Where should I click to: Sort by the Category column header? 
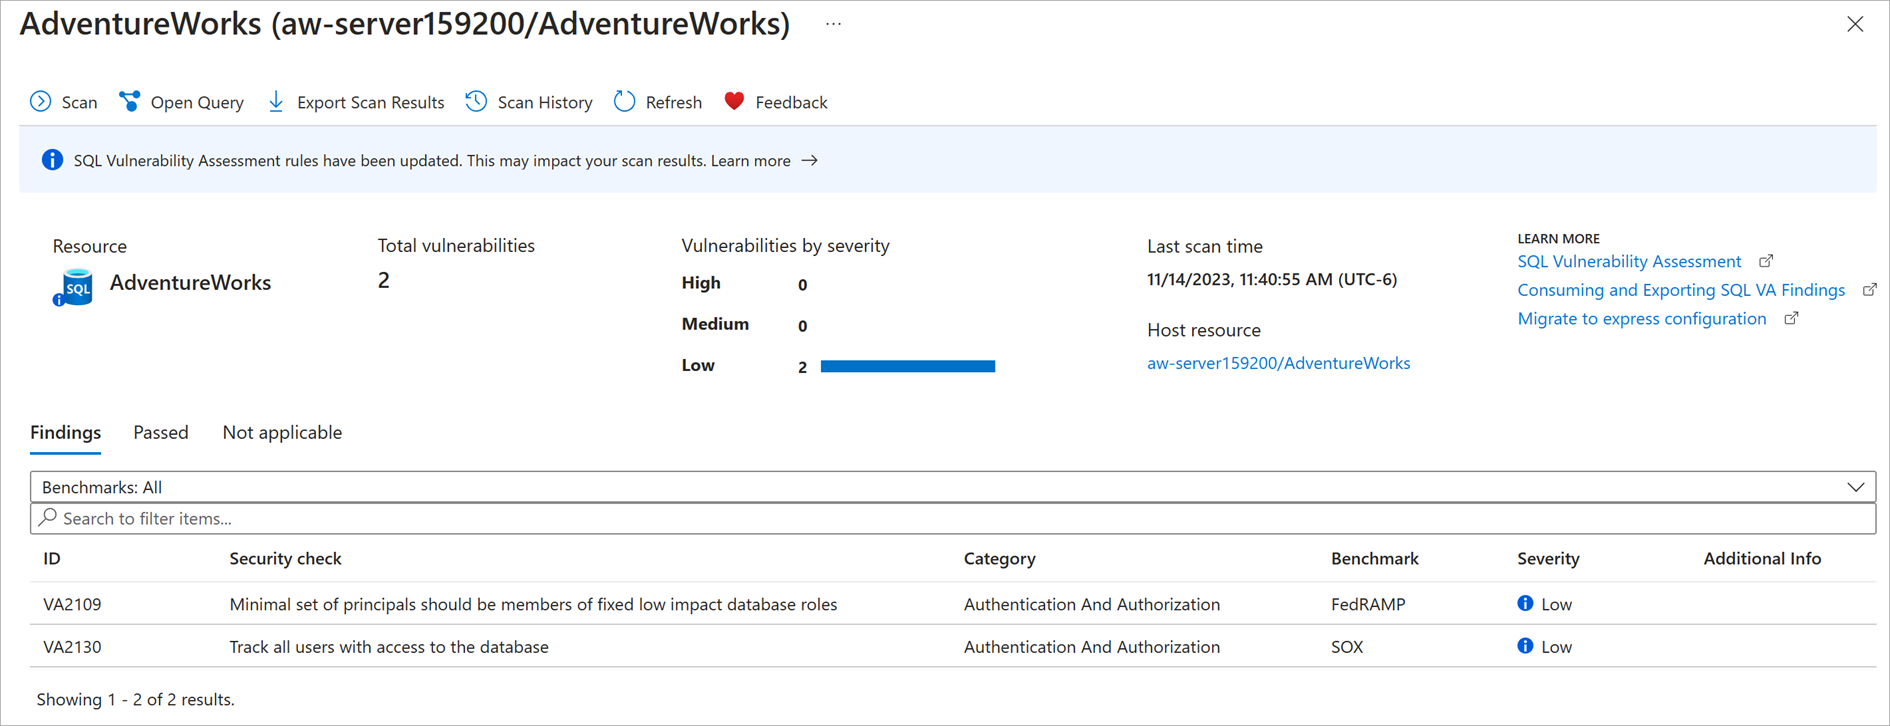[999, 558]
